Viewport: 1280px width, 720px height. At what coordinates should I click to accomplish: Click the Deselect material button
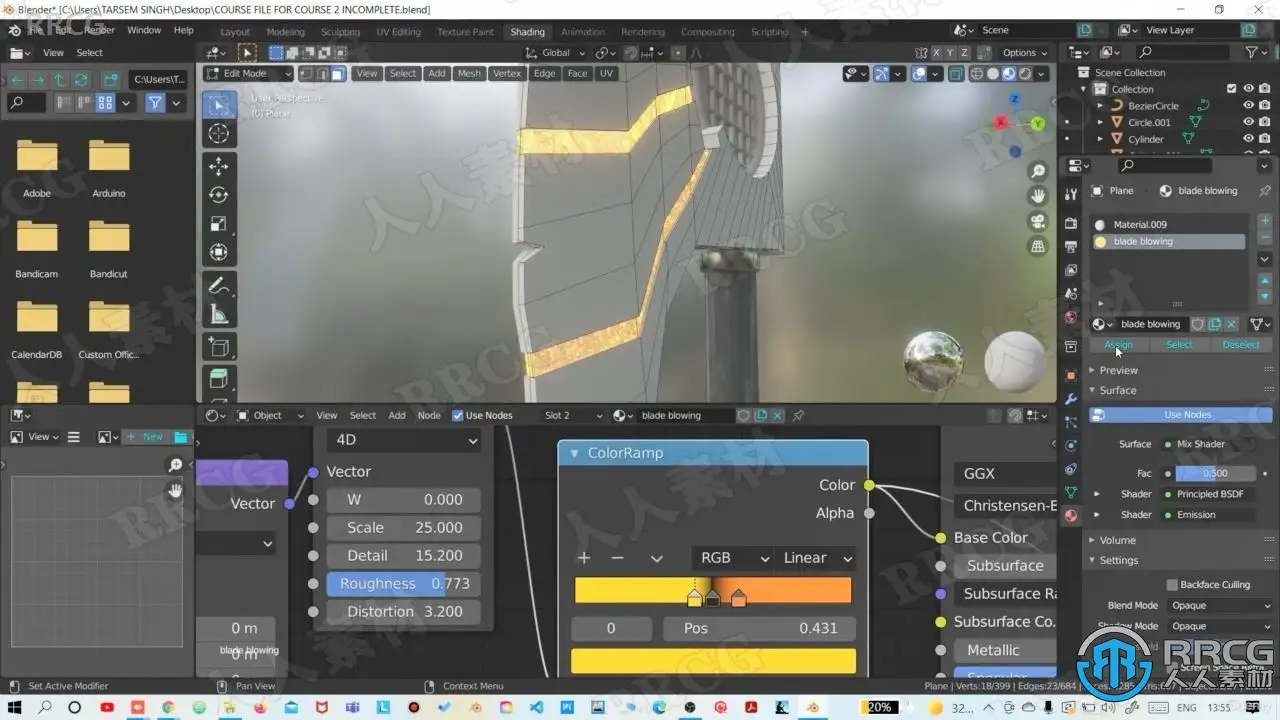1241,344
